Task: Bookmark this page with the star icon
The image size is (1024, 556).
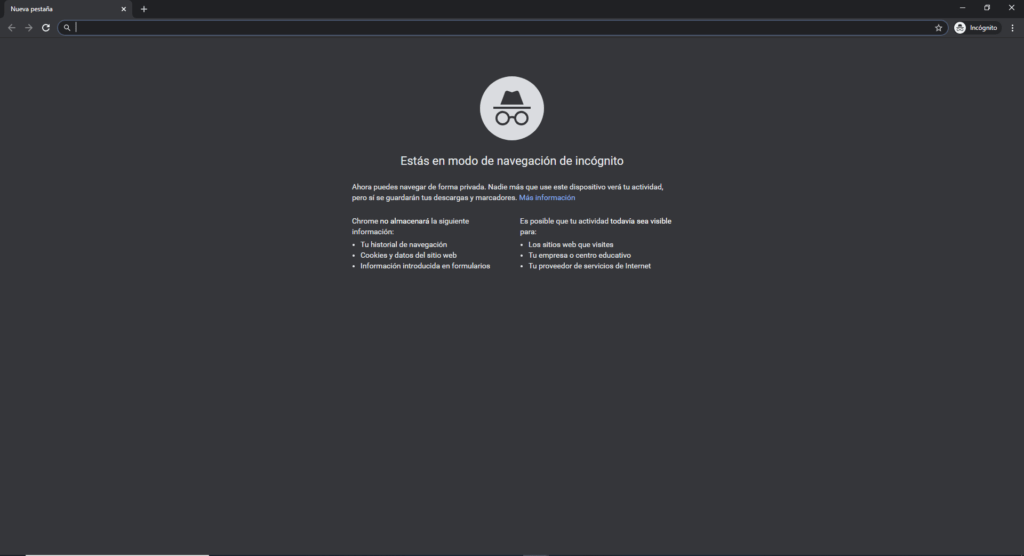Action: click(x=938, y=27)
